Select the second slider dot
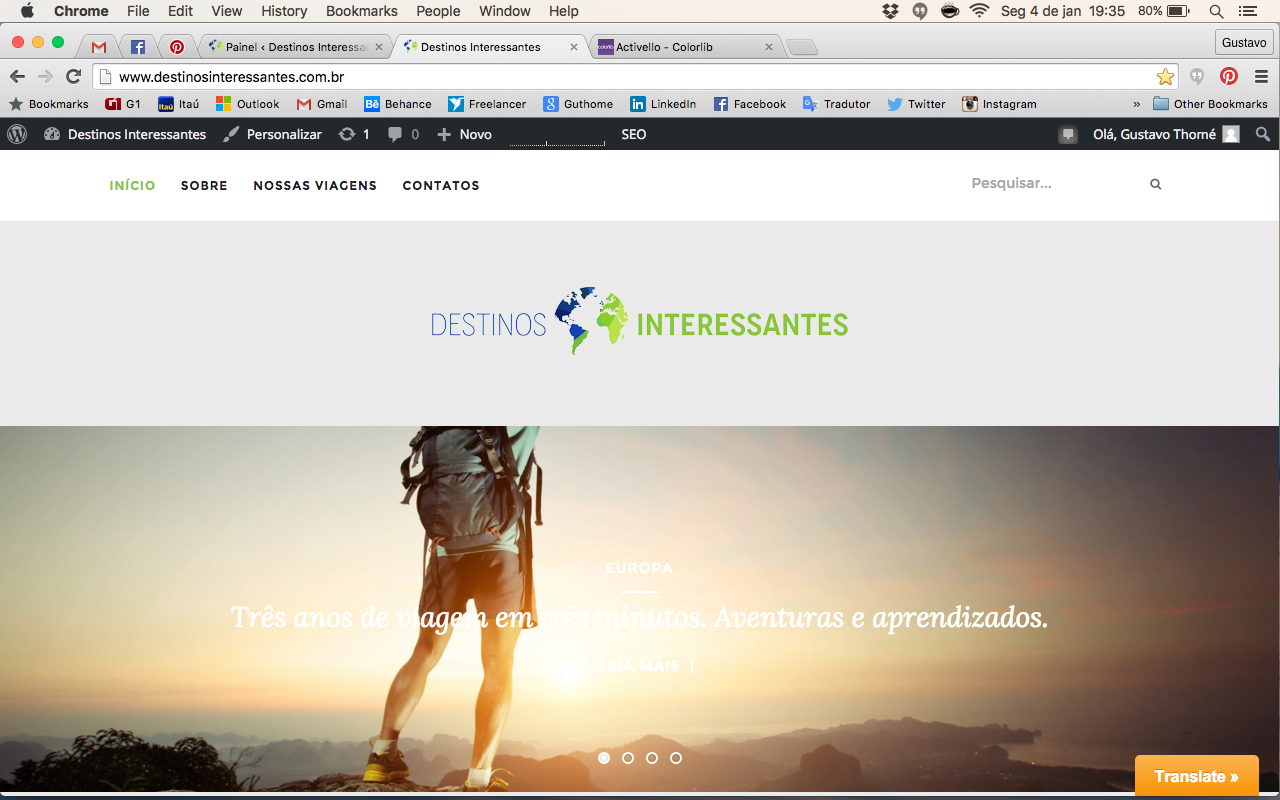 [628, 758]
